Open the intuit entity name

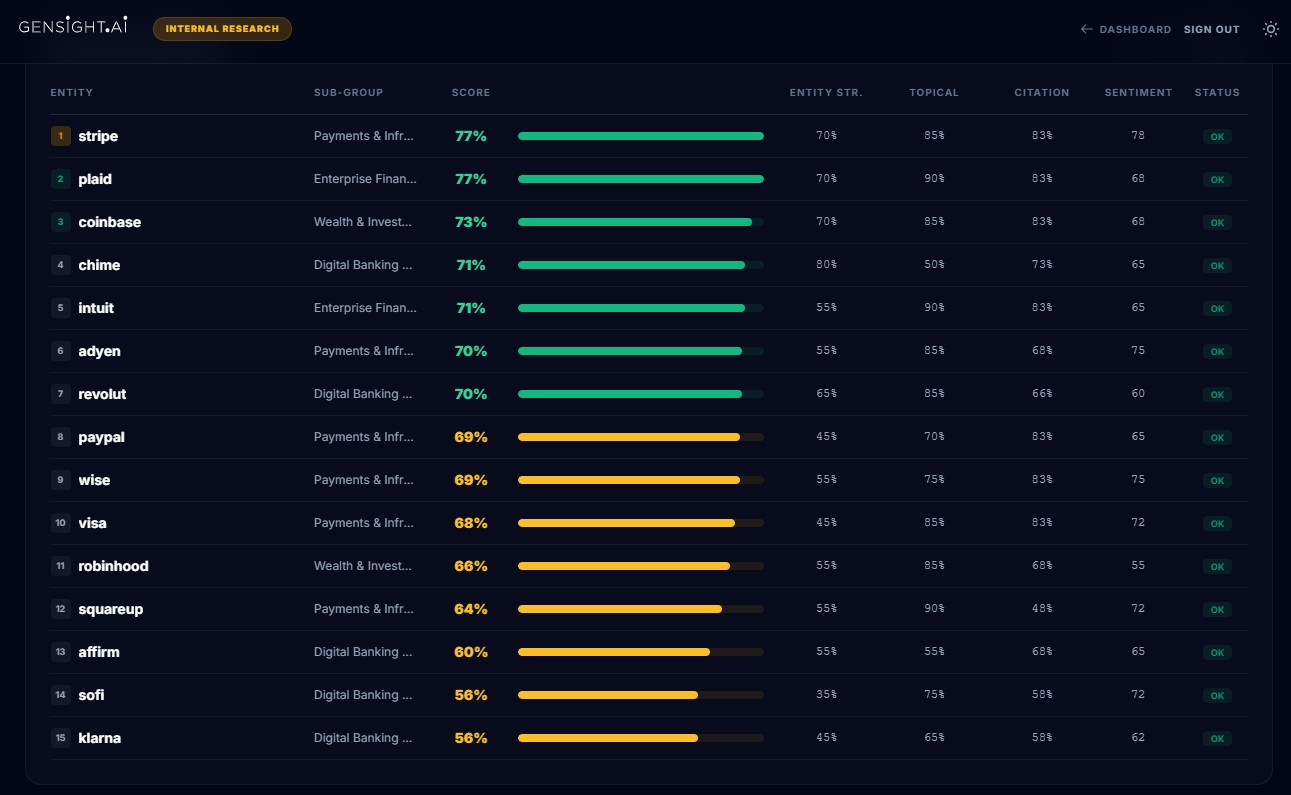pyautogui.click(x=96, y=308)
